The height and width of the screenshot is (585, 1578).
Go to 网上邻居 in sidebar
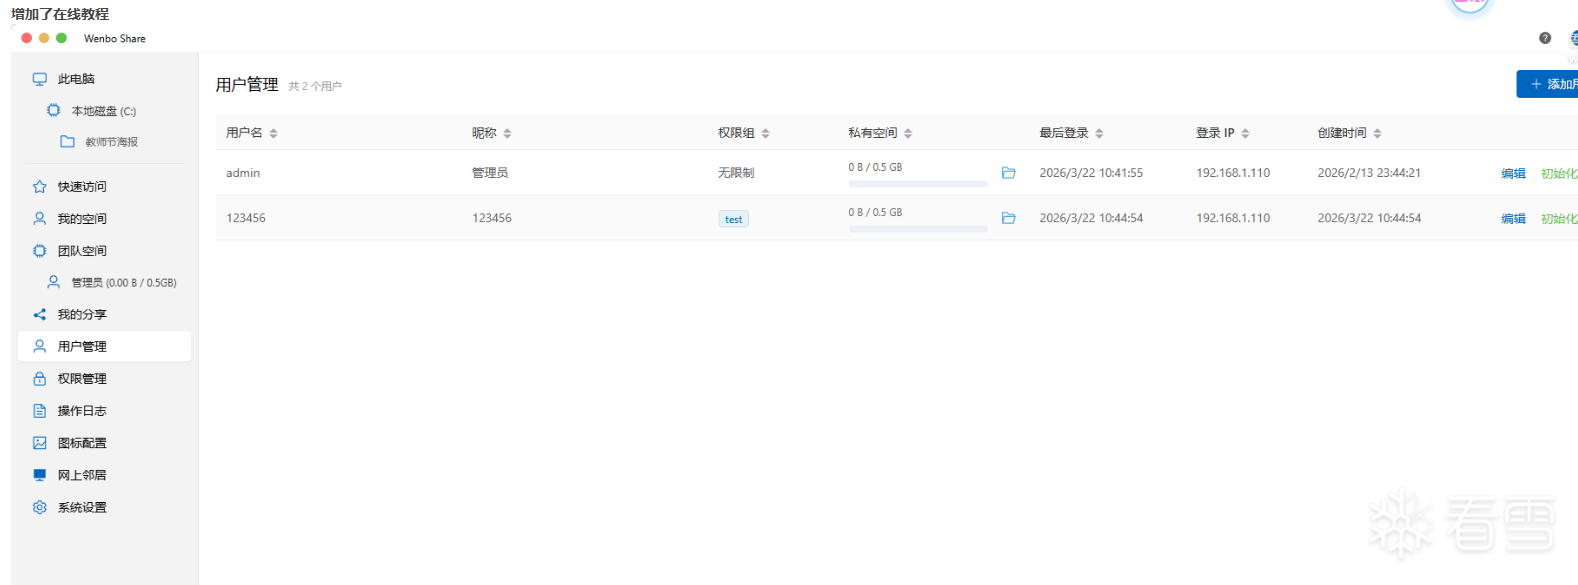[81, 476]
